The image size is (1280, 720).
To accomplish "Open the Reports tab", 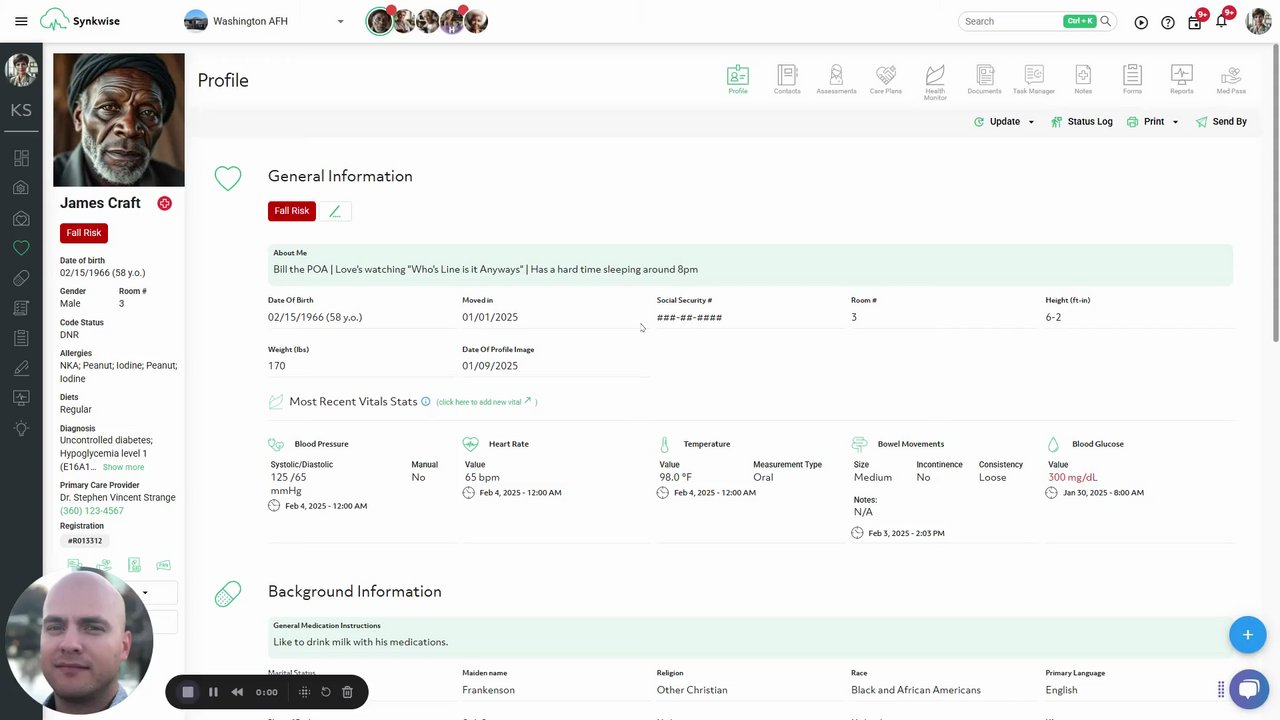I will (1182, 80).
